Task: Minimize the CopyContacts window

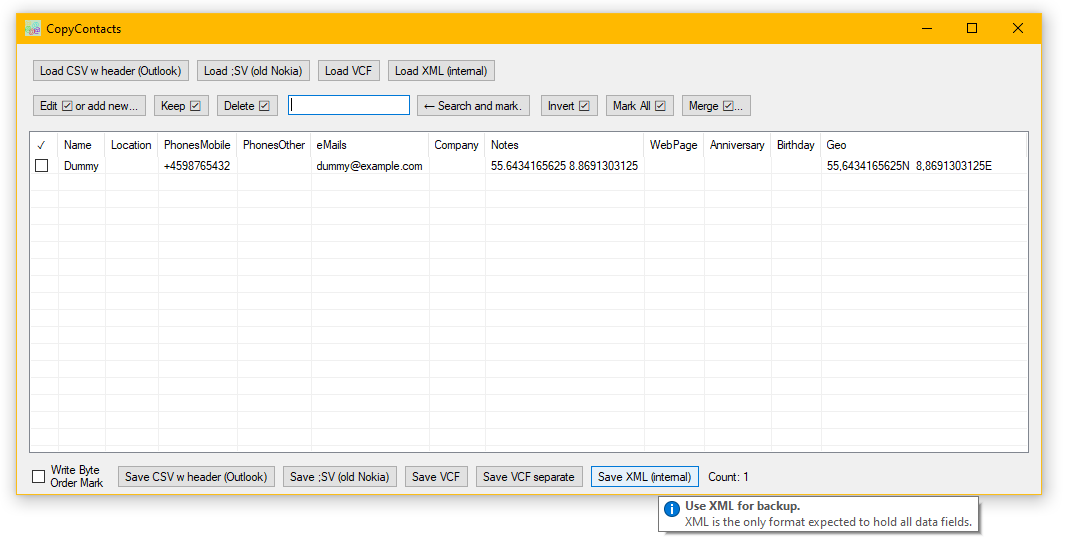Action: tap(927, 28)
